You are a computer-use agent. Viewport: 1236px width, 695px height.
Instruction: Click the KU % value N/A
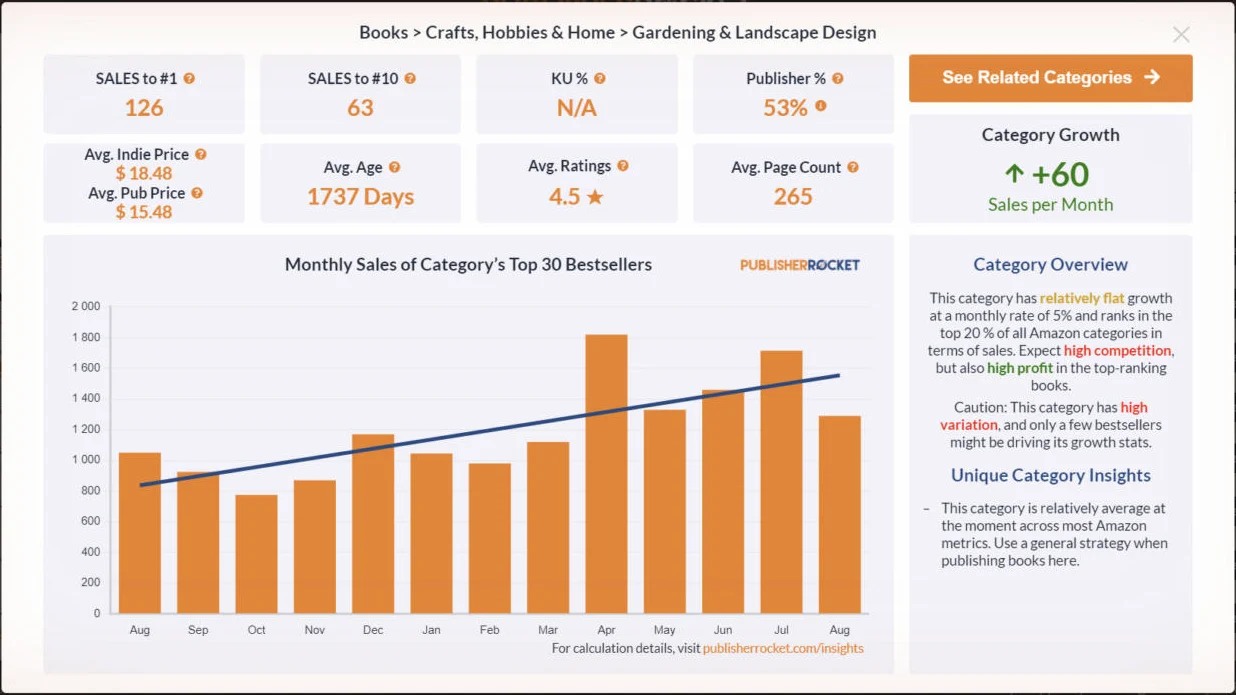tap(576, 108)
